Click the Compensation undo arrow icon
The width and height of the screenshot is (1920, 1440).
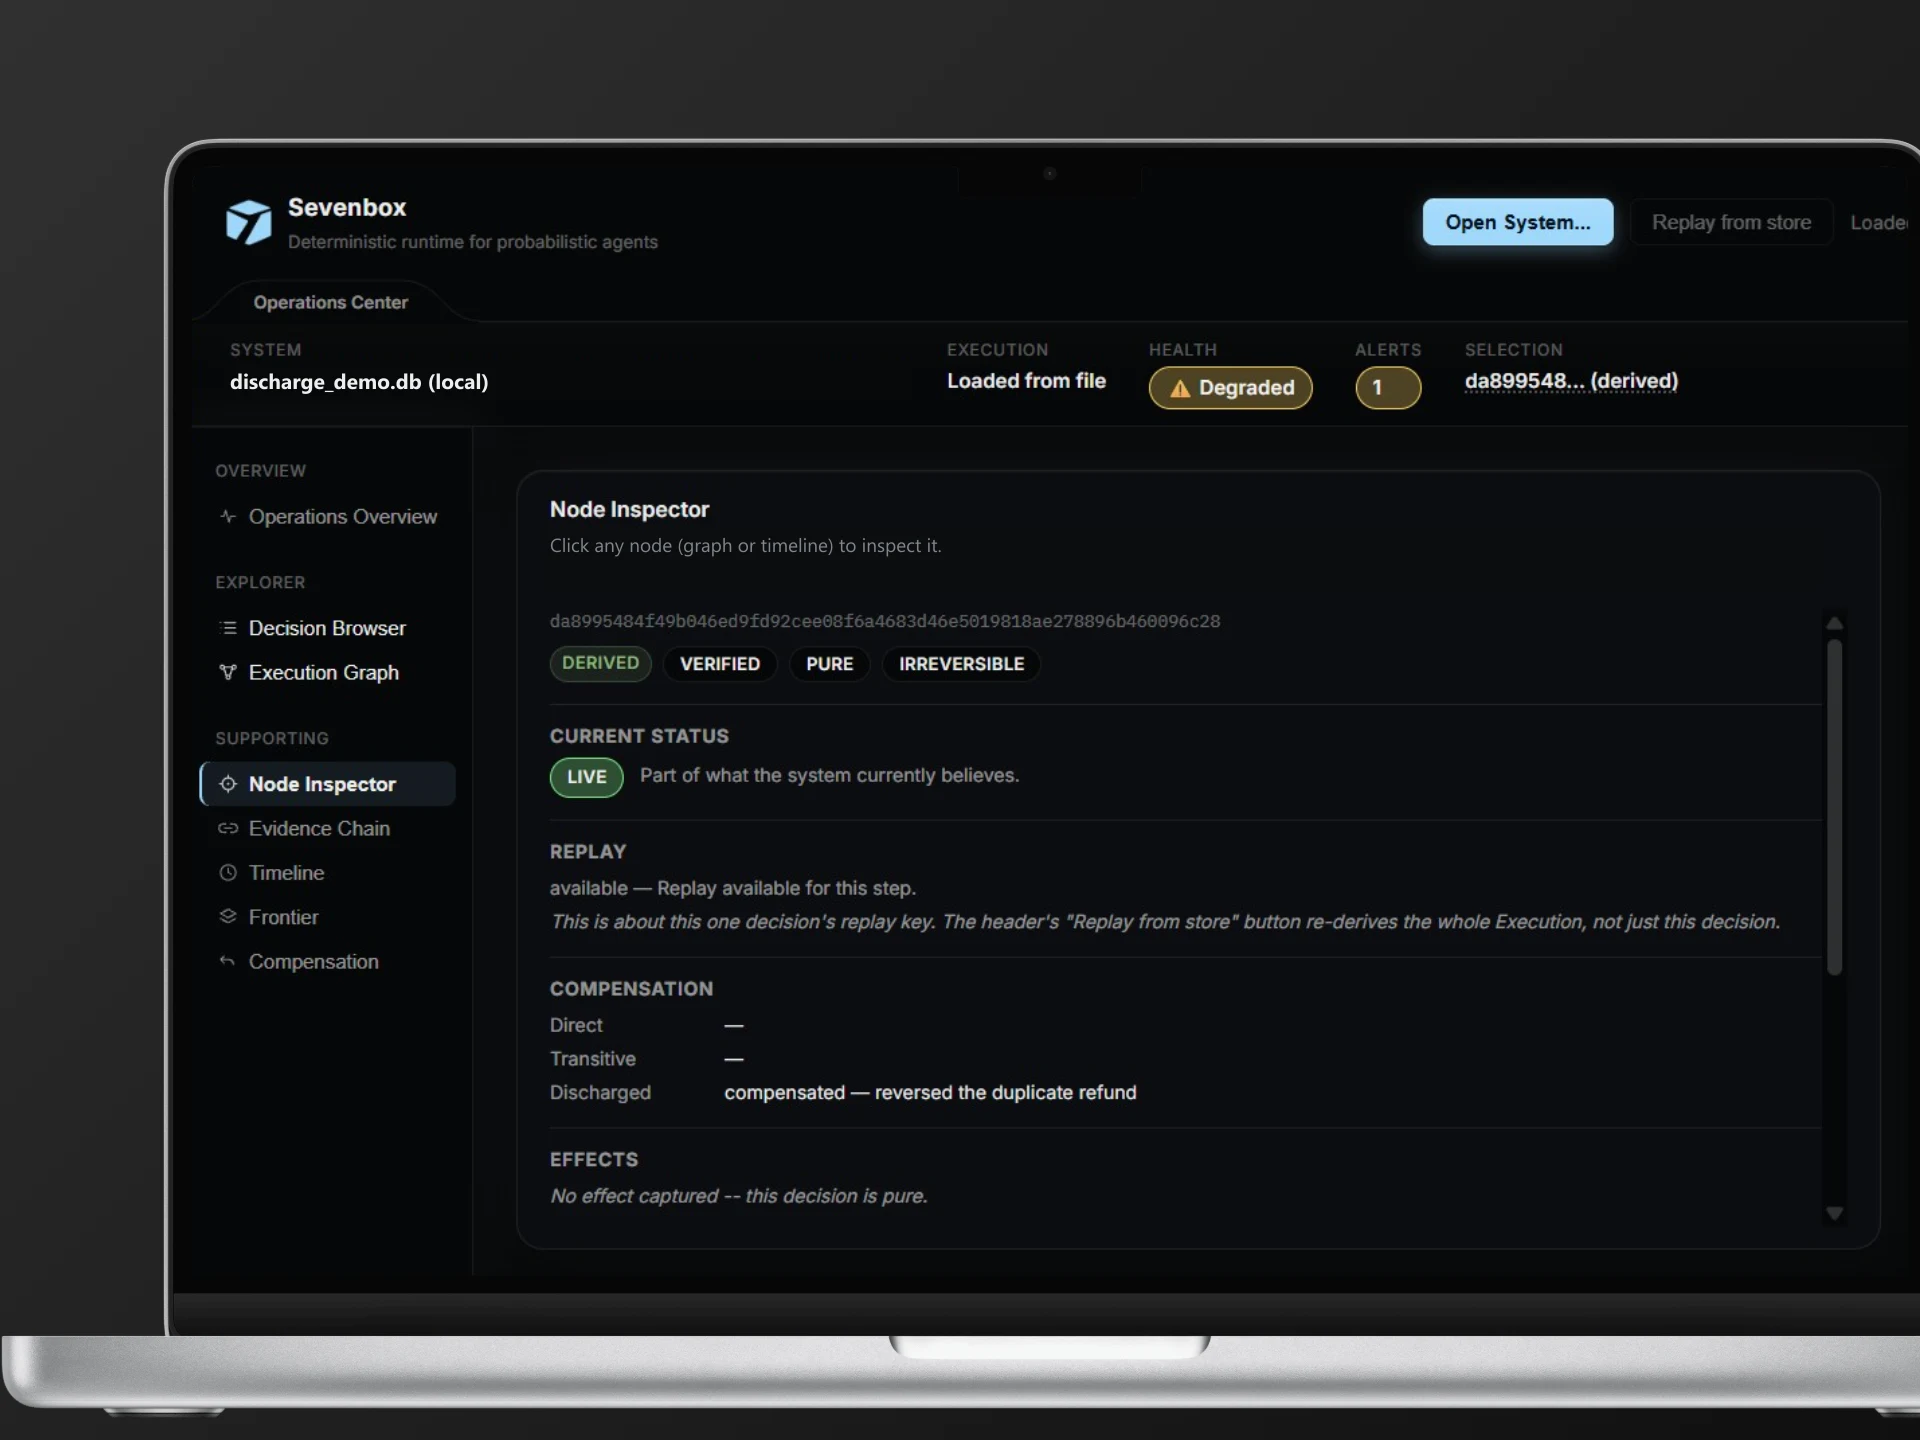pos(228,961)
